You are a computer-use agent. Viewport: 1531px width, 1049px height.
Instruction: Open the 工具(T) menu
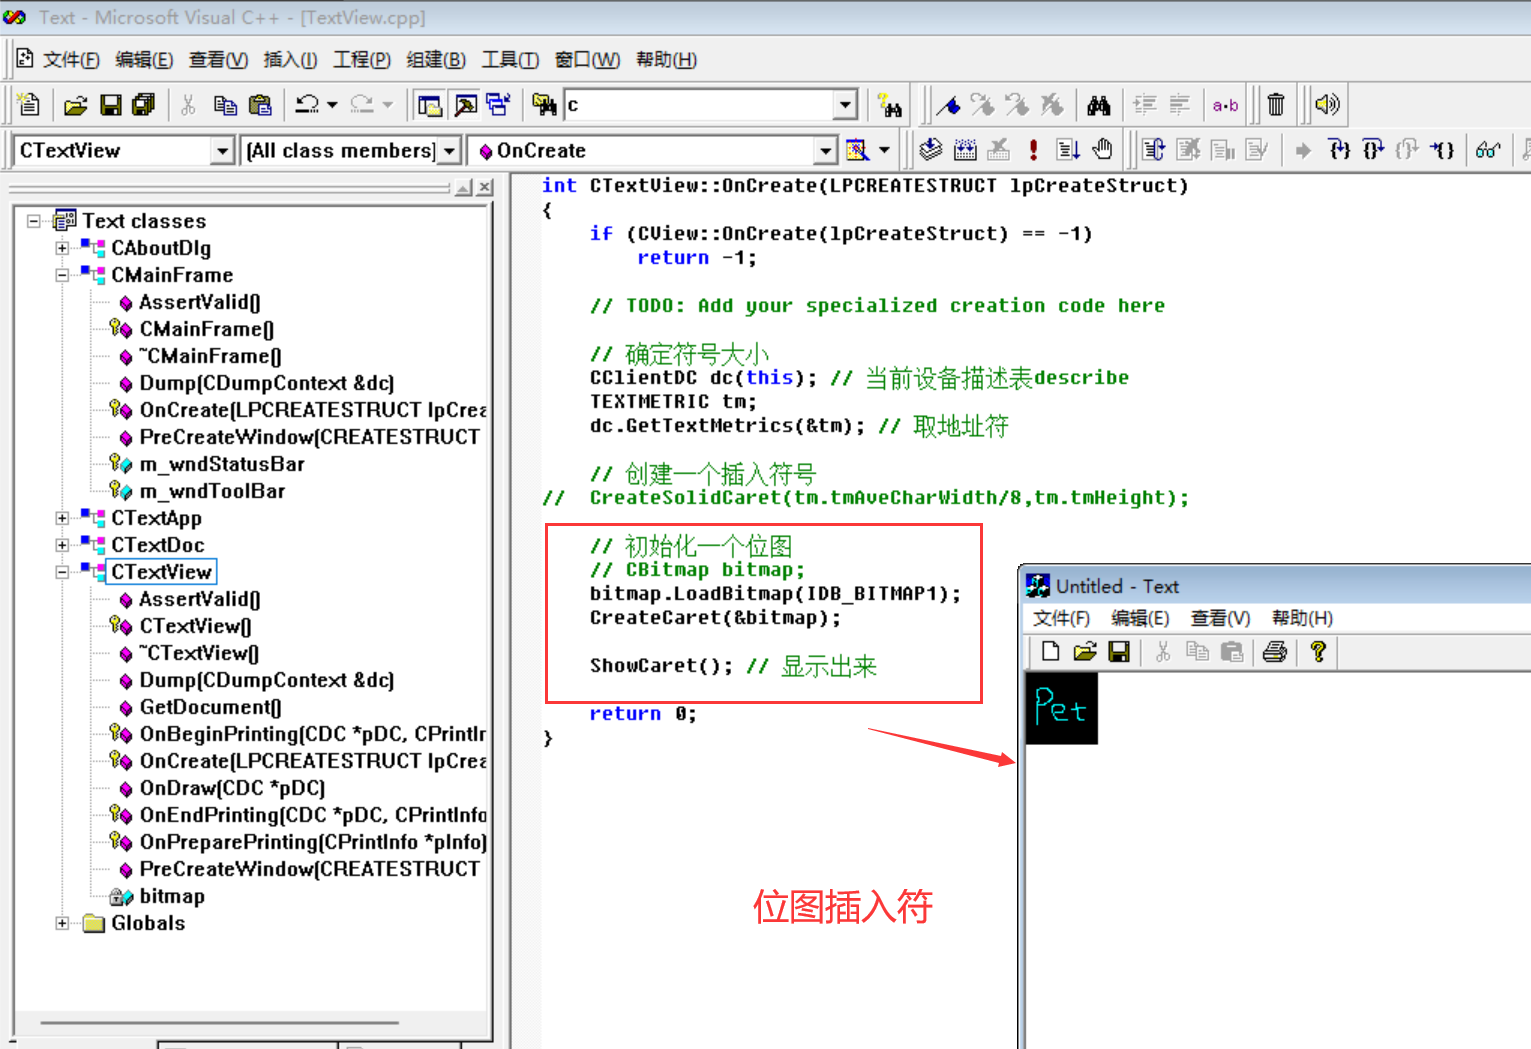pyautogui.click(x=510, y=60)
